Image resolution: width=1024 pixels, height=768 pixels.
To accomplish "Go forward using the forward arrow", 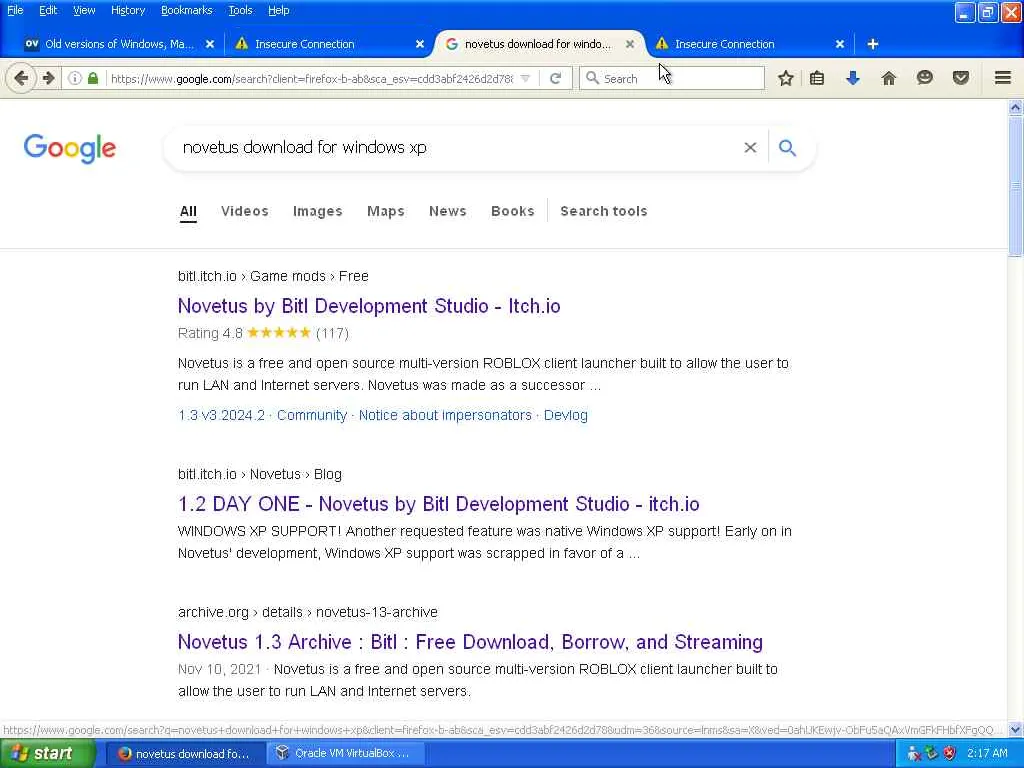I will (48, 78).
